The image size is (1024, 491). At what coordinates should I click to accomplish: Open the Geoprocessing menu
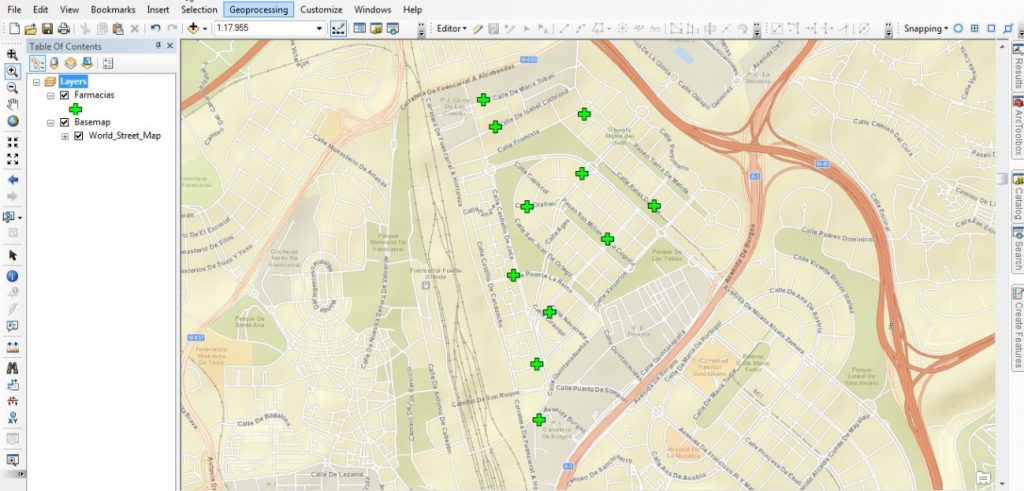[x=257, y=9]
